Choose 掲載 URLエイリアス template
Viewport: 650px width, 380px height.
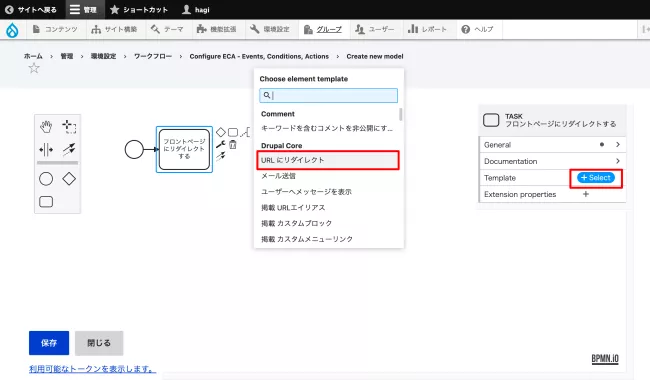[328, 207]
